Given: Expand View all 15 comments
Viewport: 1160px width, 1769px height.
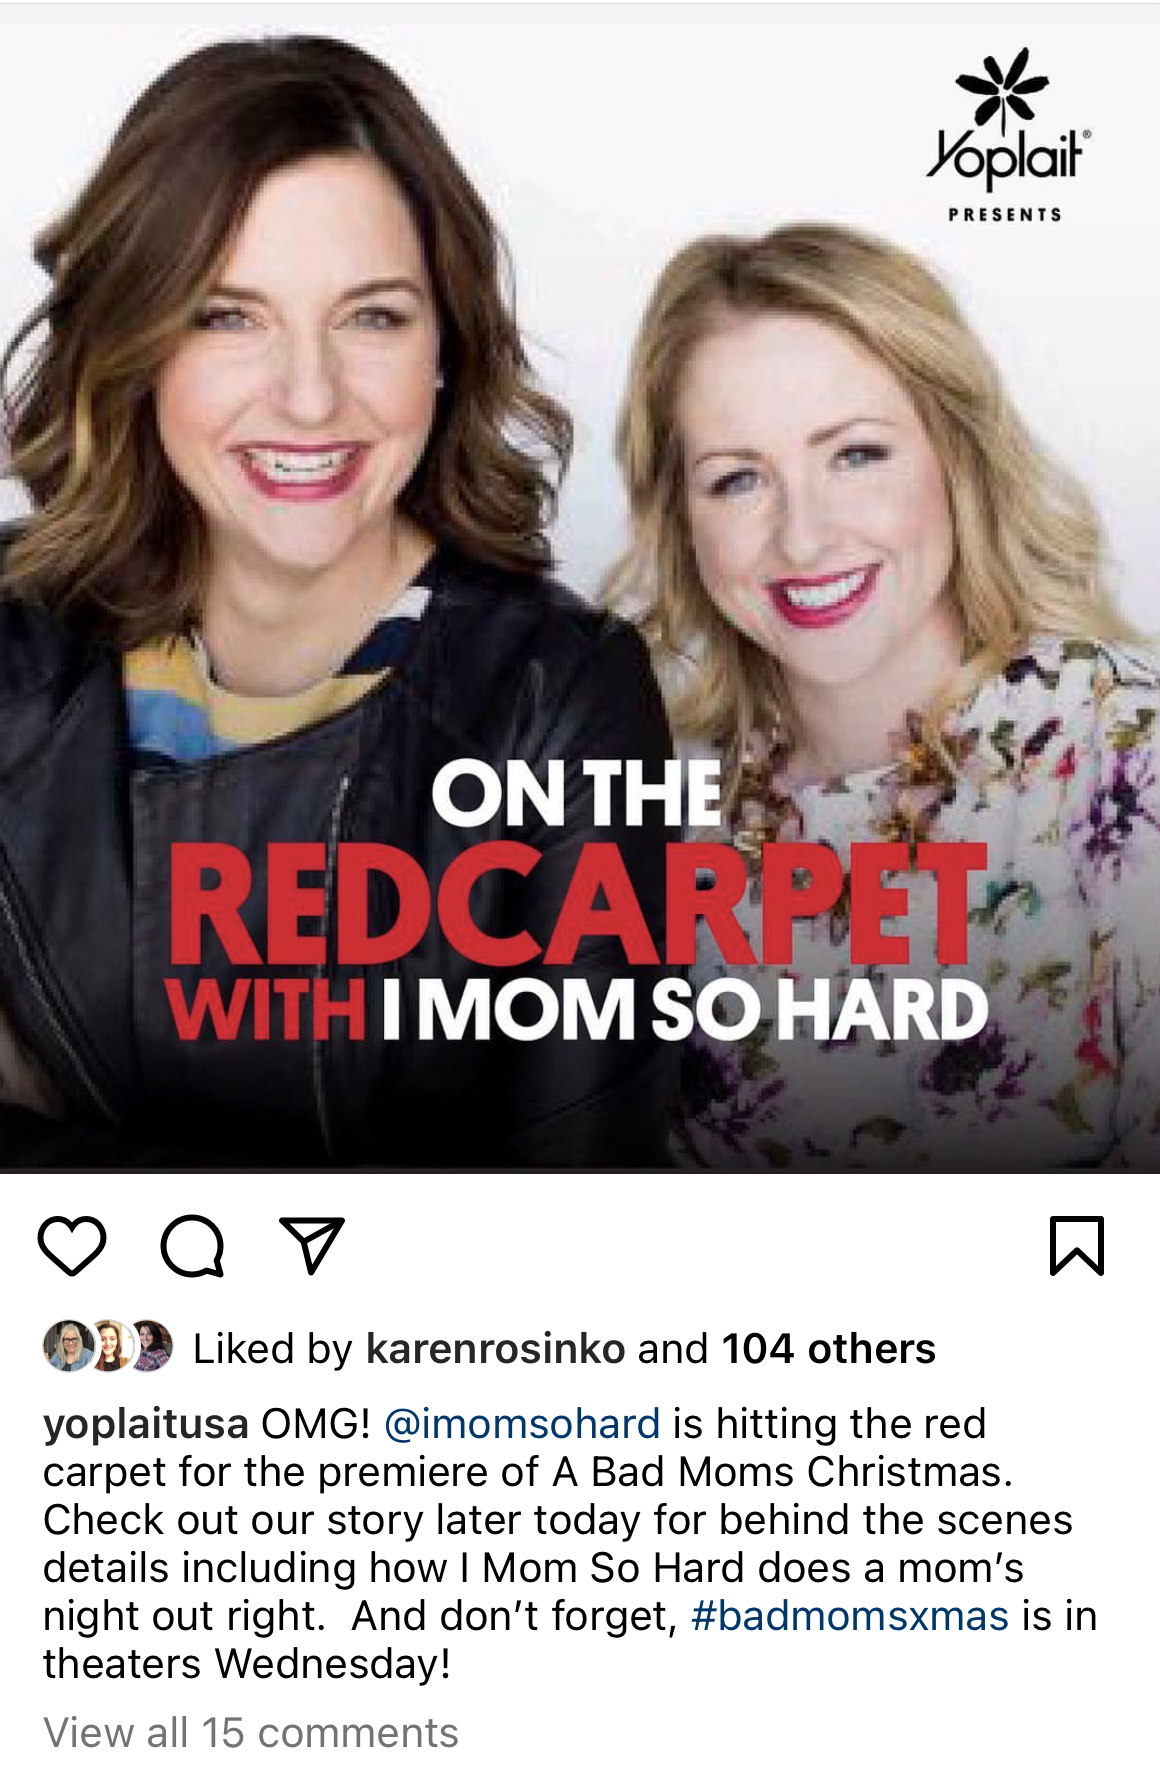Looking at the screenshot, I should coord(251,1733).
